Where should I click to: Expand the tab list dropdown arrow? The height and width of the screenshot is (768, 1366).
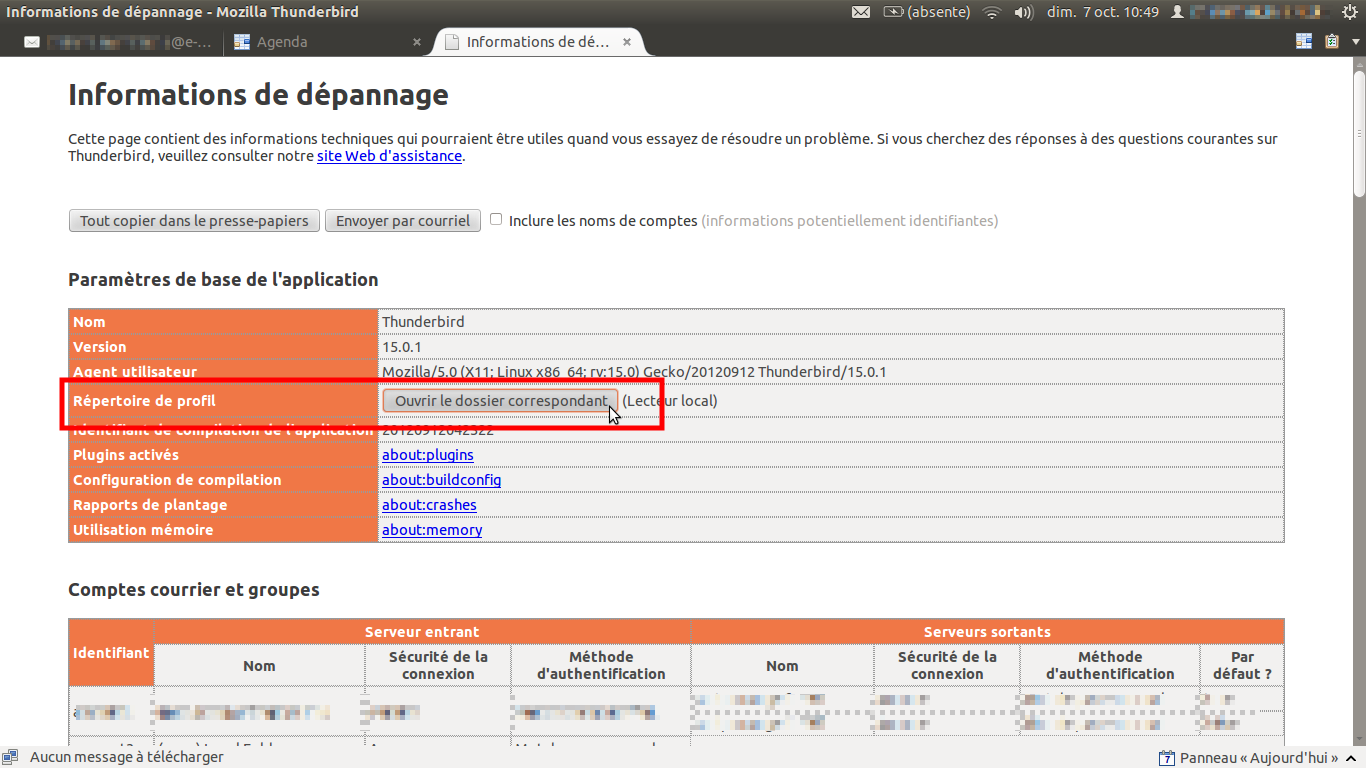[1354, 42]
